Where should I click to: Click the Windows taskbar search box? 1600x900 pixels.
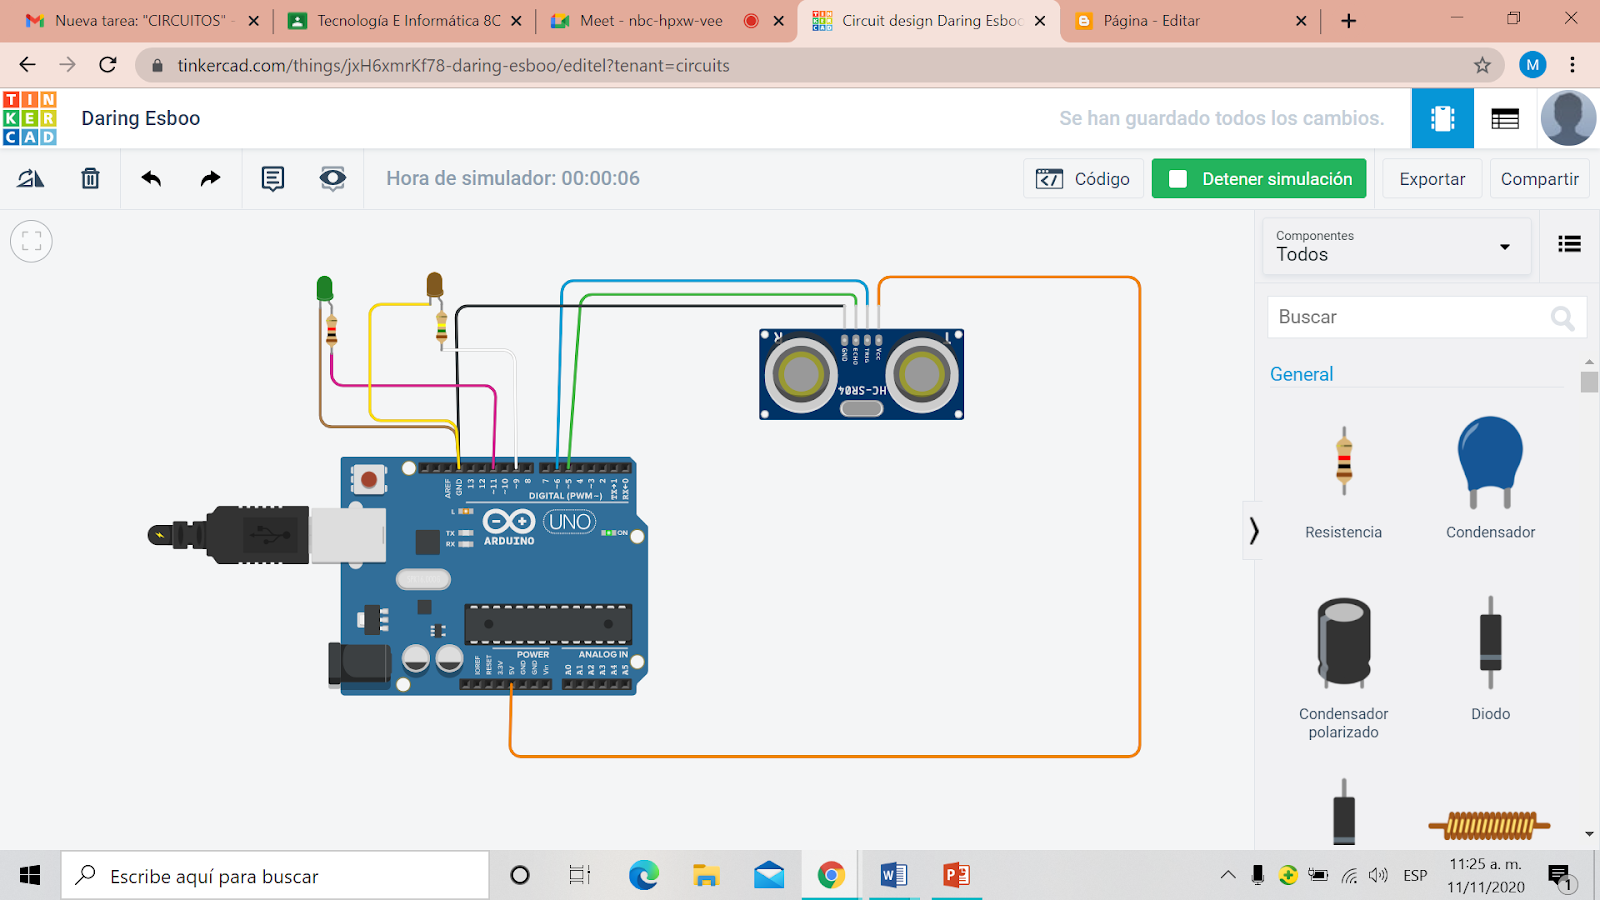(x=275, y=876)
